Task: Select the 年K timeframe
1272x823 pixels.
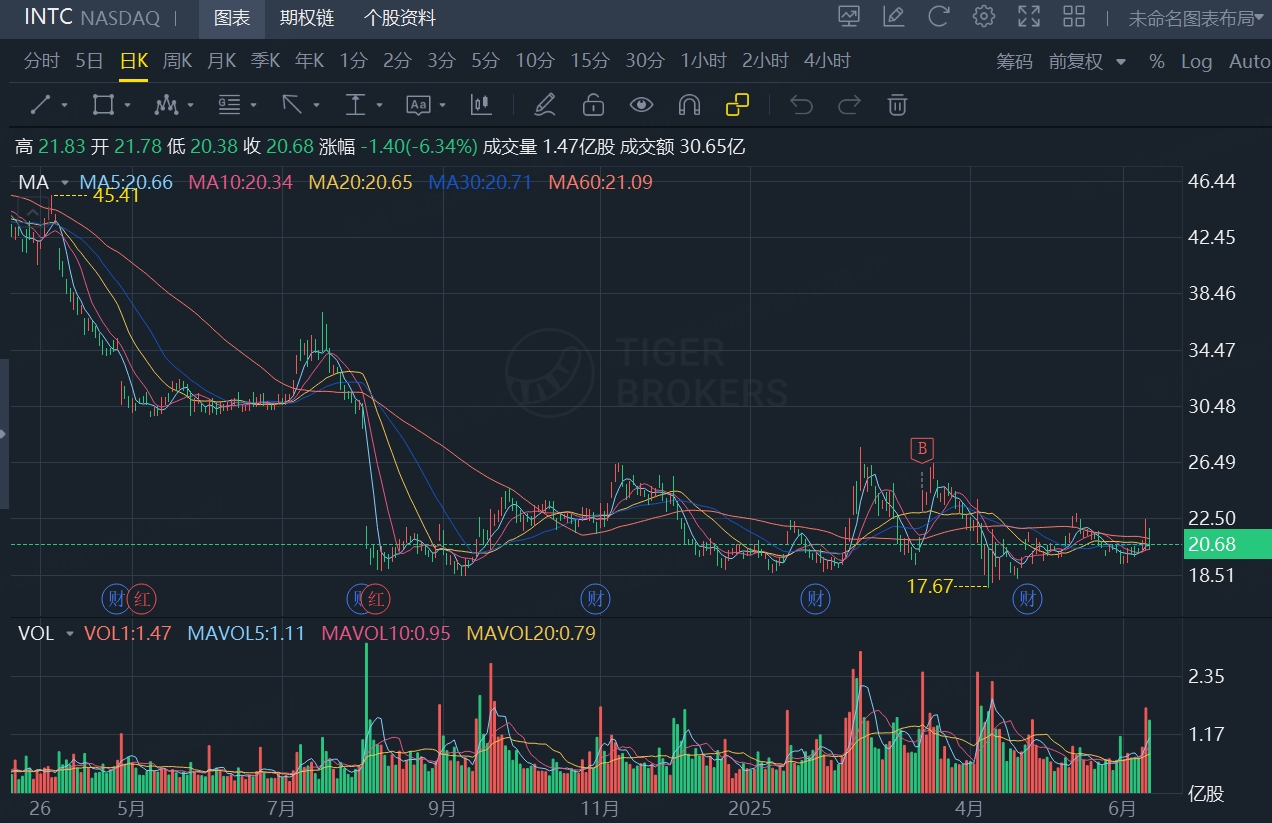Action: (x=309, y=61)
